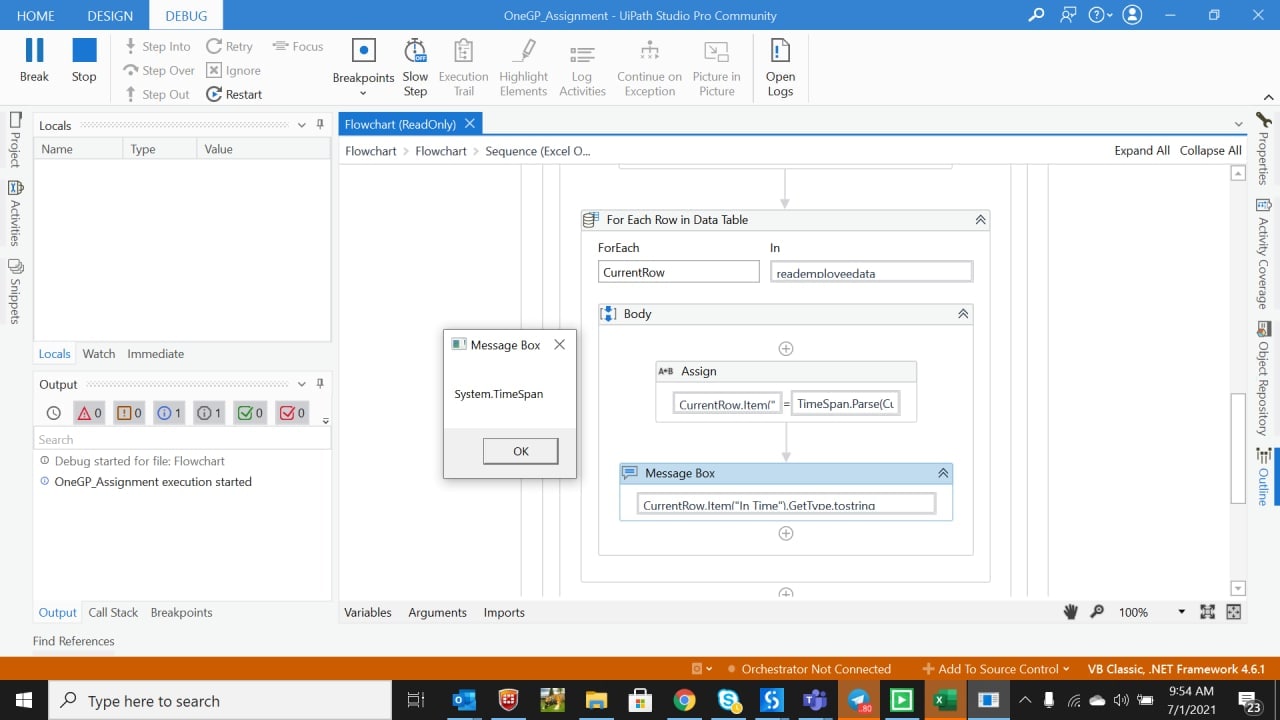Open the Project side panel
1280x720 pixels.
tap(15, 139)
